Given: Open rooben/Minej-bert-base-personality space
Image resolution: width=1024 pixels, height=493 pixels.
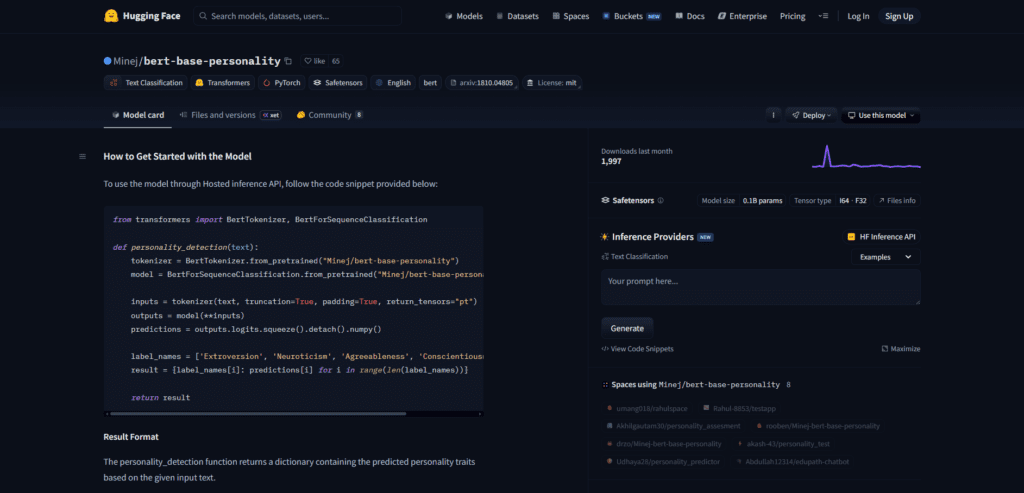Looking at the screenshot, I should point(818,426).
